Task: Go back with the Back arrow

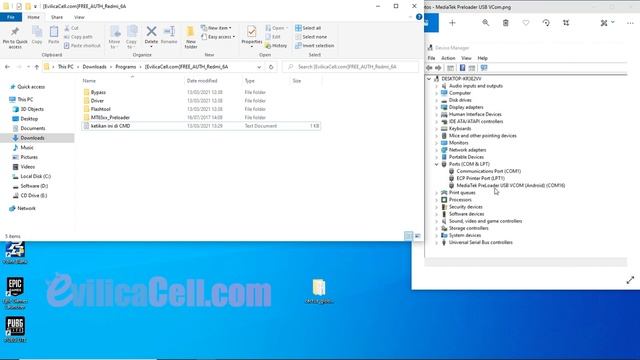Action: pos(8,67)
